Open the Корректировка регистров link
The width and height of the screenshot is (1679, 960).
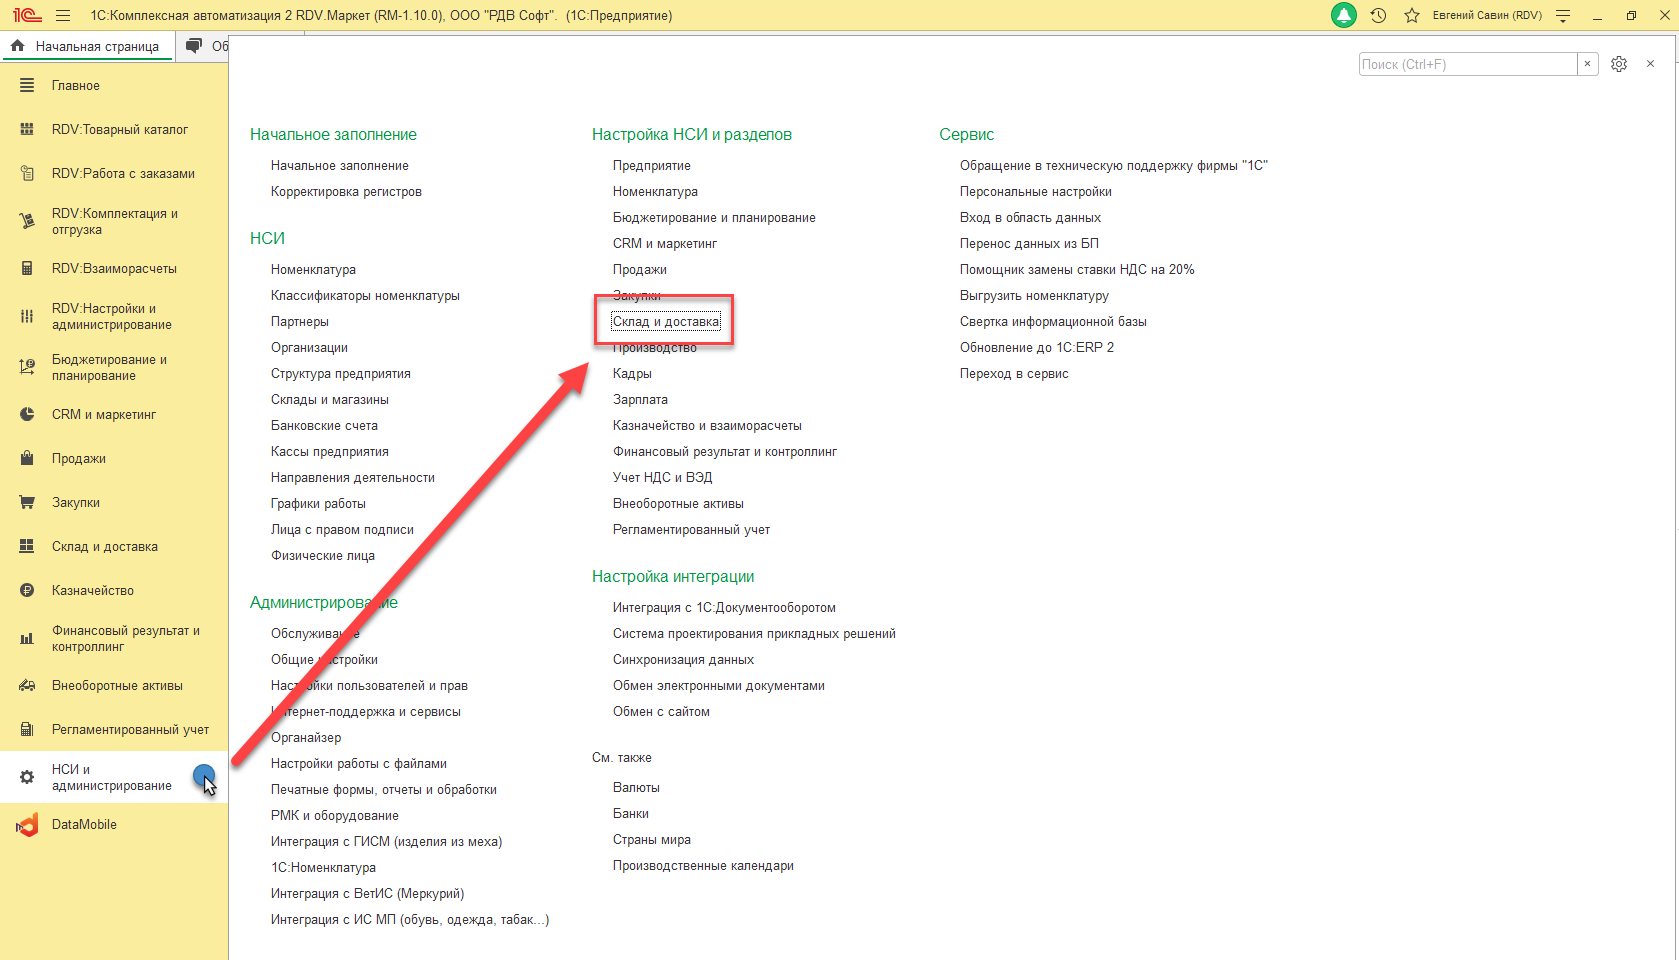[346, 192]
